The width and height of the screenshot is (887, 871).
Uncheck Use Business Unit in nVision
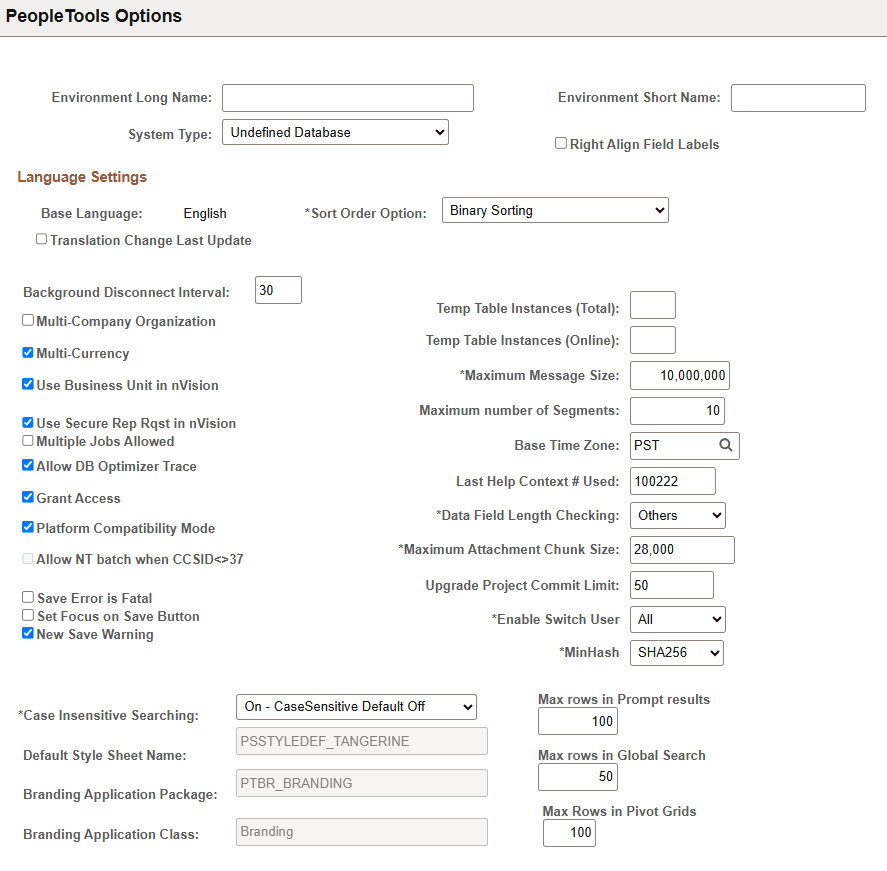click(x=28, y=383)
